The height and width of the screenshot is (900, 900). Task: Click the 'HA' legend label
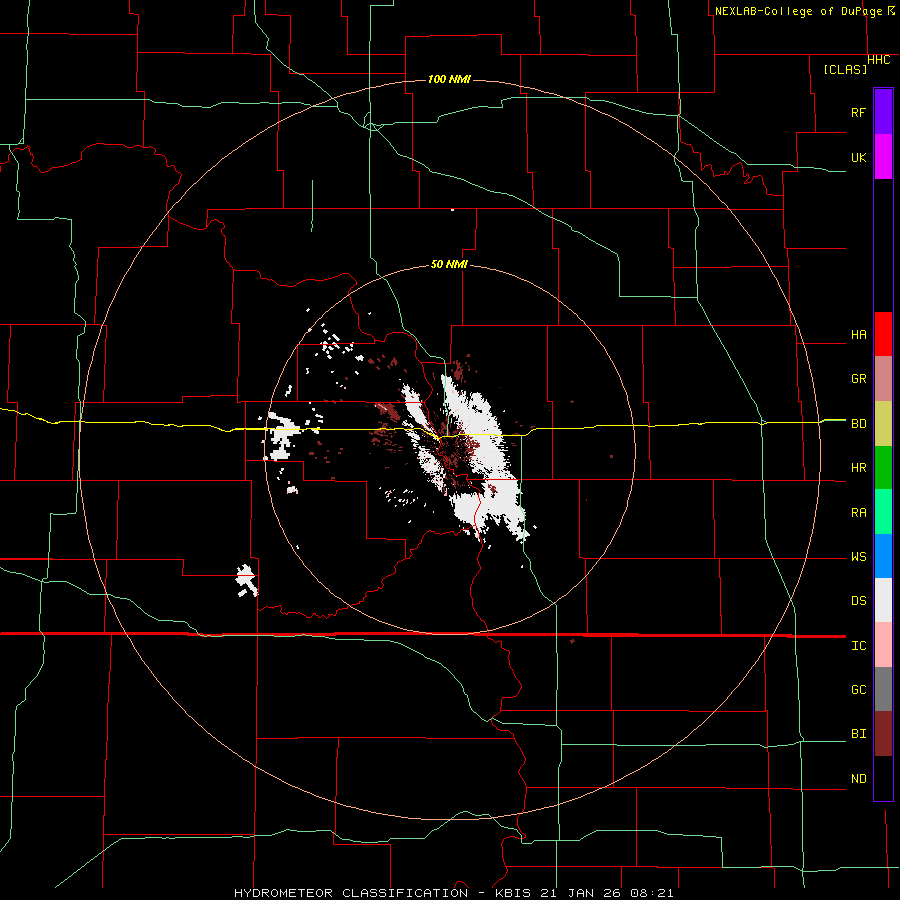859,335
